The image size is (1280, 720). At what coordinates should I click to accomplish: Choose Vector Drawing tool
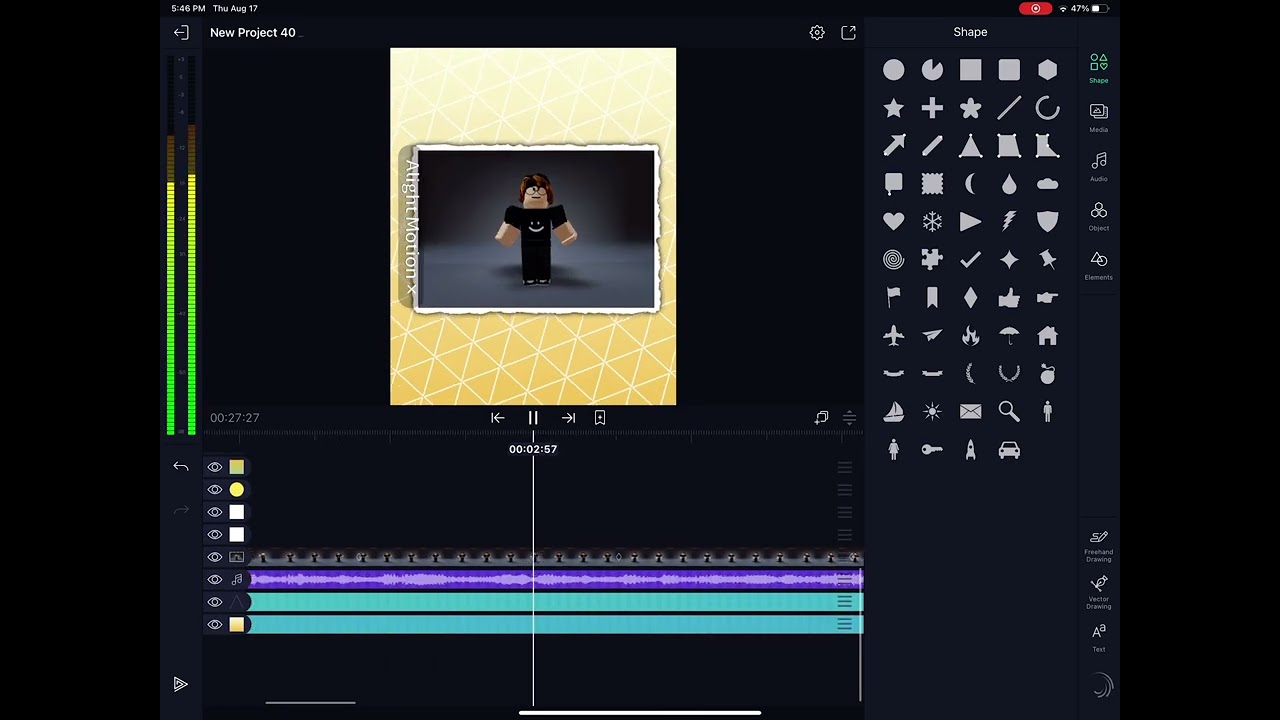1098,592
